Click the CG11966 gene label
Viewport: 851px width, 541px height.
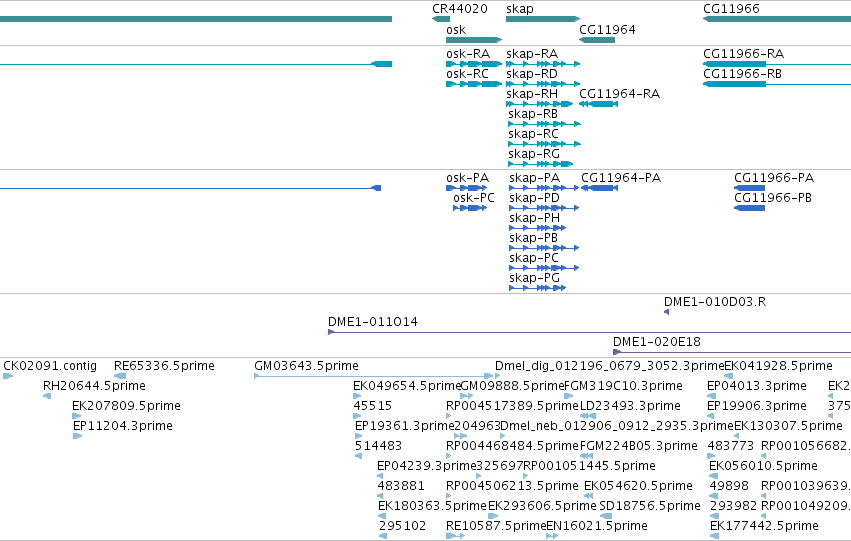[731, 9]
